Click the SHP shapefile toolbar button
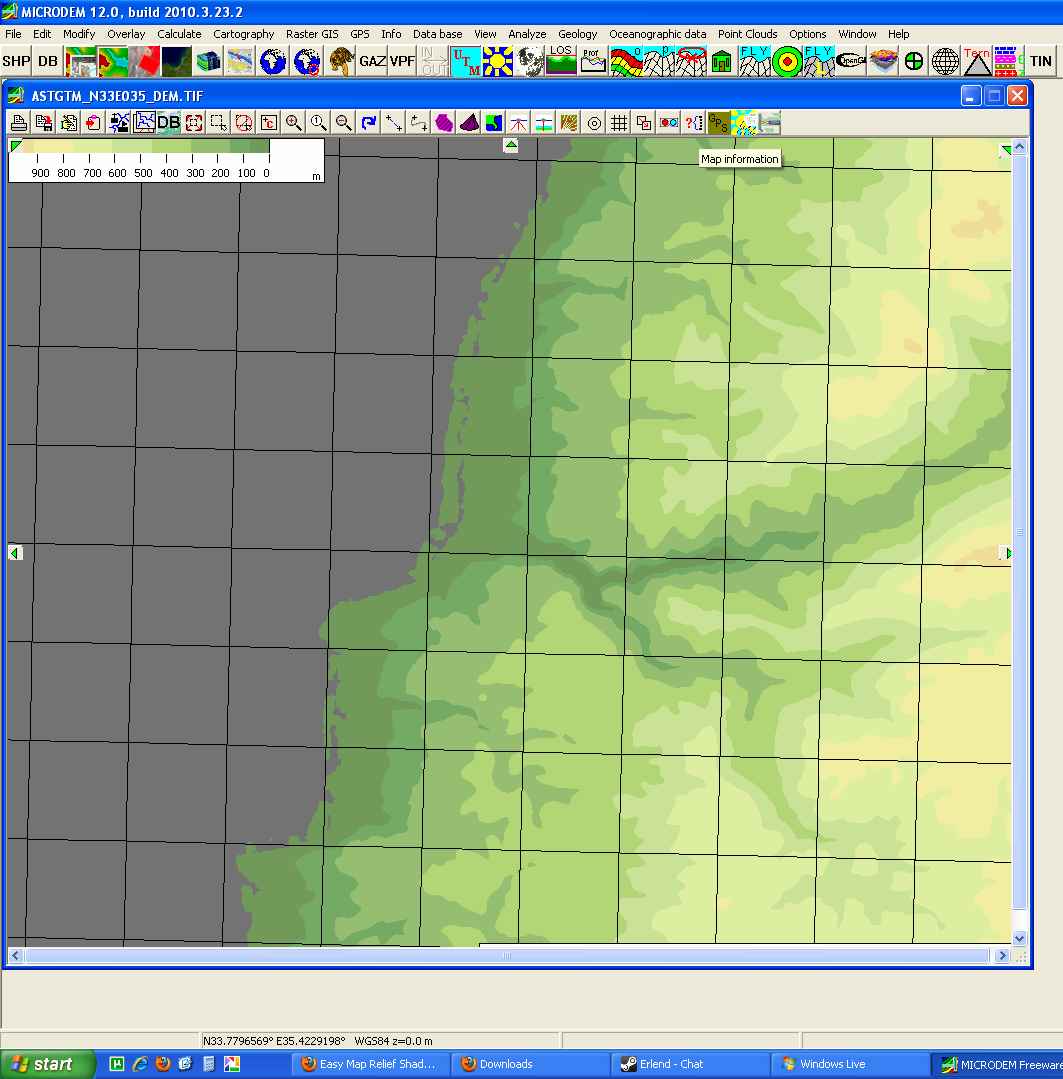The image size is (1063, 1079). (x=16, y=61)
